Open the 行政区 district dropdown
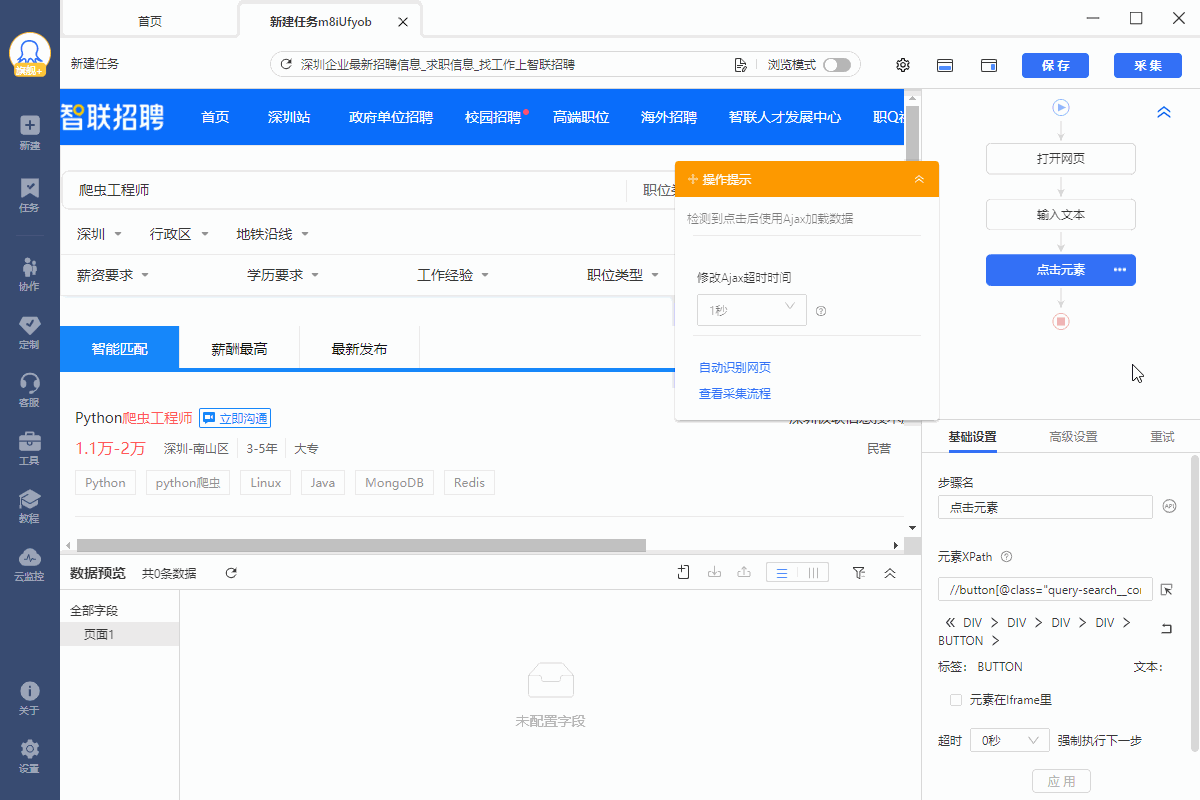1200x800 pixels. (179, 234)
